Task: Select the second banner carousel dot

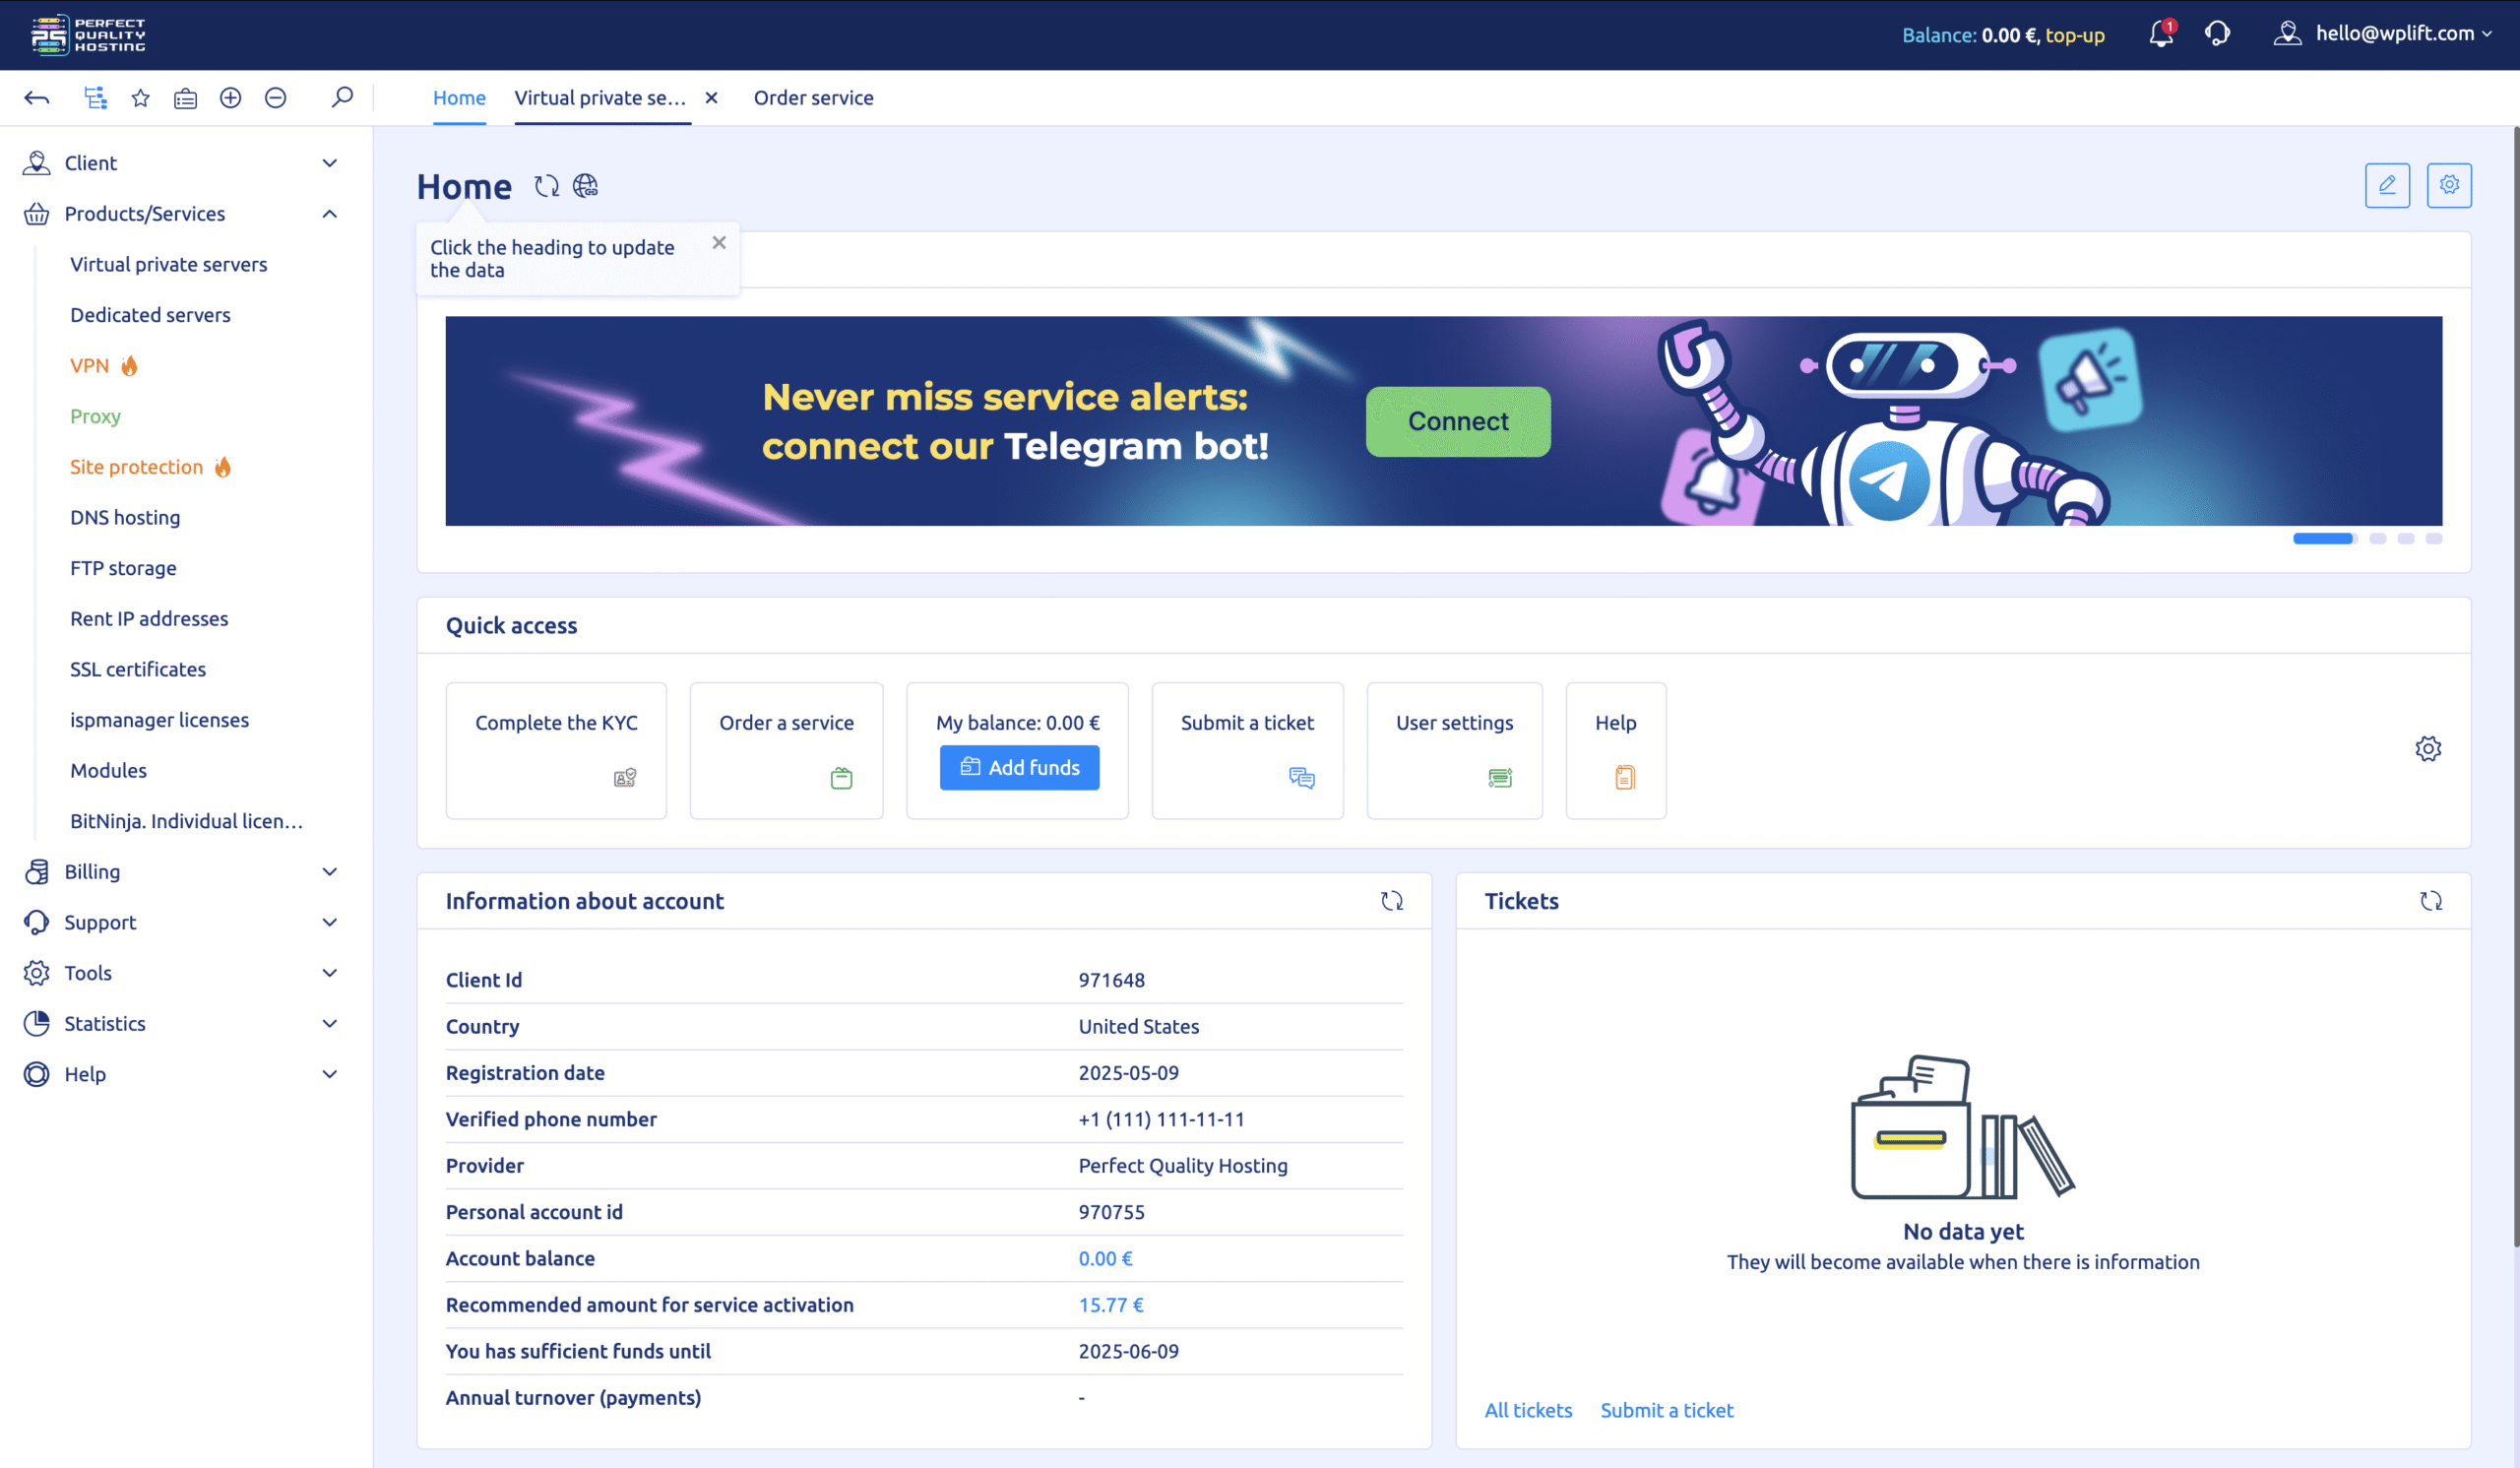Action: [2377, 539]
